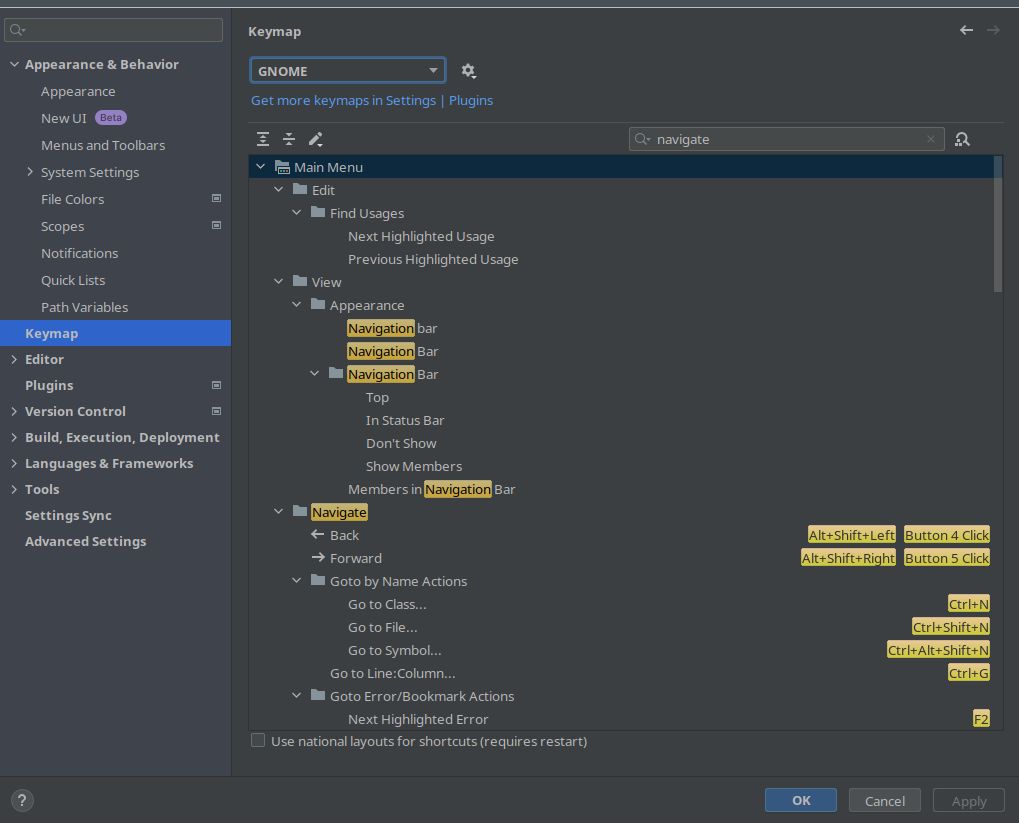Click the edit shortcut pencil icon
Viewport: 1019px width, 823px height.
[x=316, y=139]
